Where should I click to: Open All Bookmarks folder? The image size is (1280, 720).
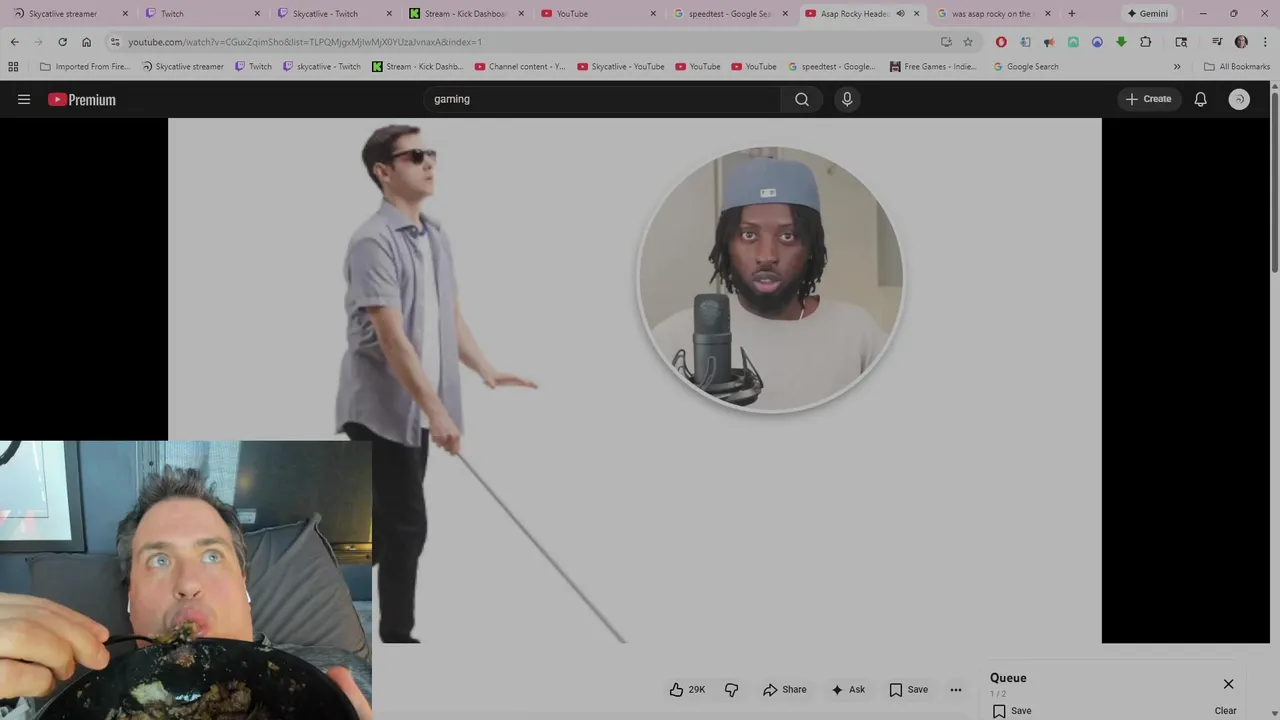(x=1237, y=67)
